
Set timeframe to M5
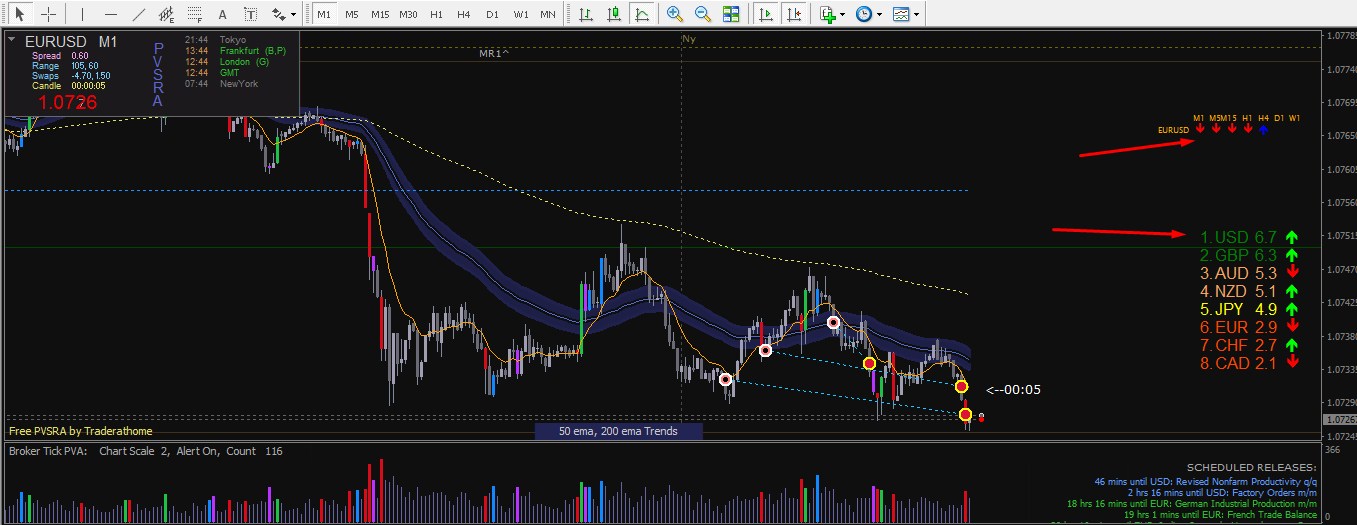[x=352, y=15]
